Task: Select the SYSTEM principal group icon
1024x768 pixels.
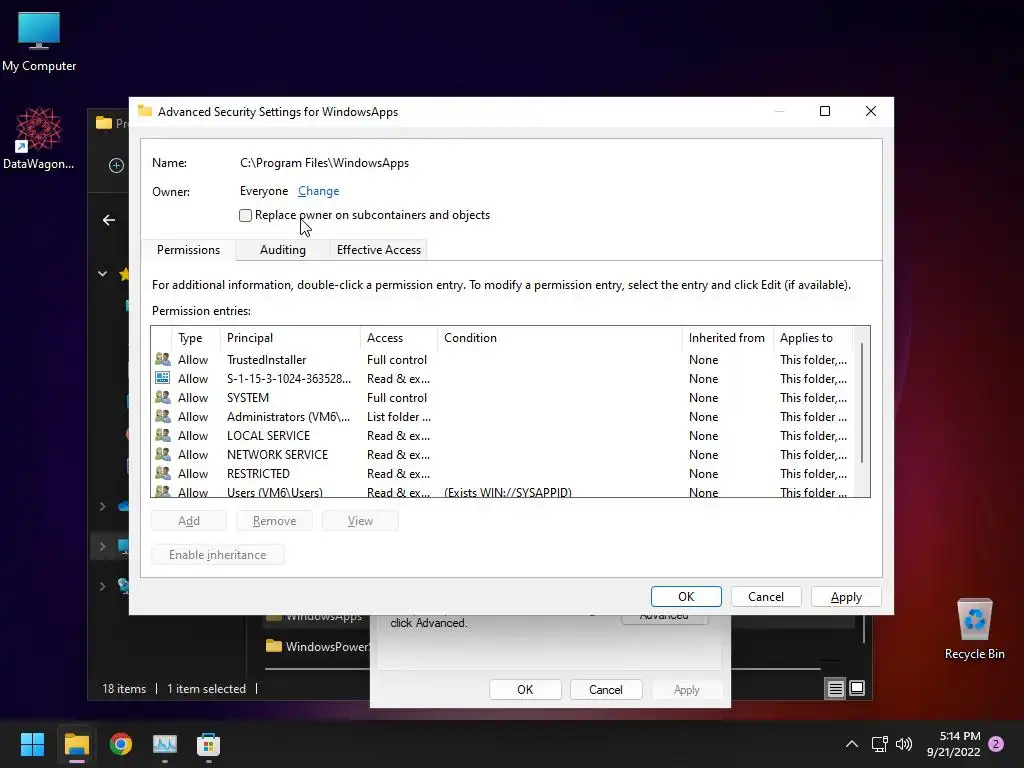Action: 163,397
